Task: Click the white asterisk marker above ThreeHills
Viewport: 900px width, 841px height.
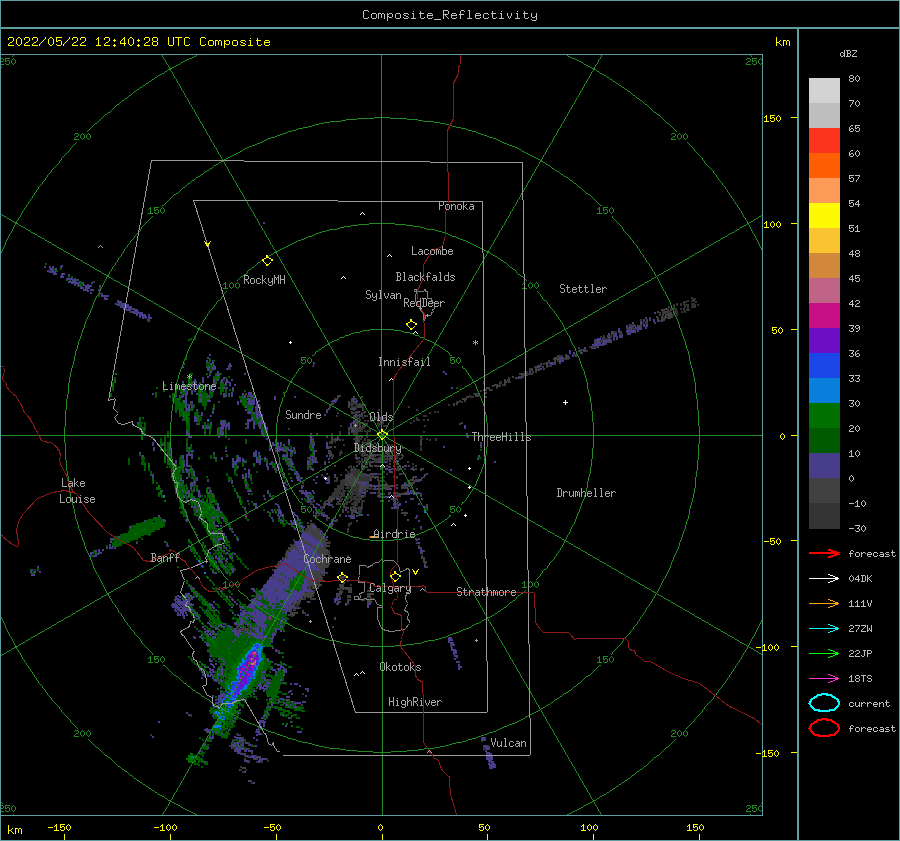Action: (x=475, y=343)
